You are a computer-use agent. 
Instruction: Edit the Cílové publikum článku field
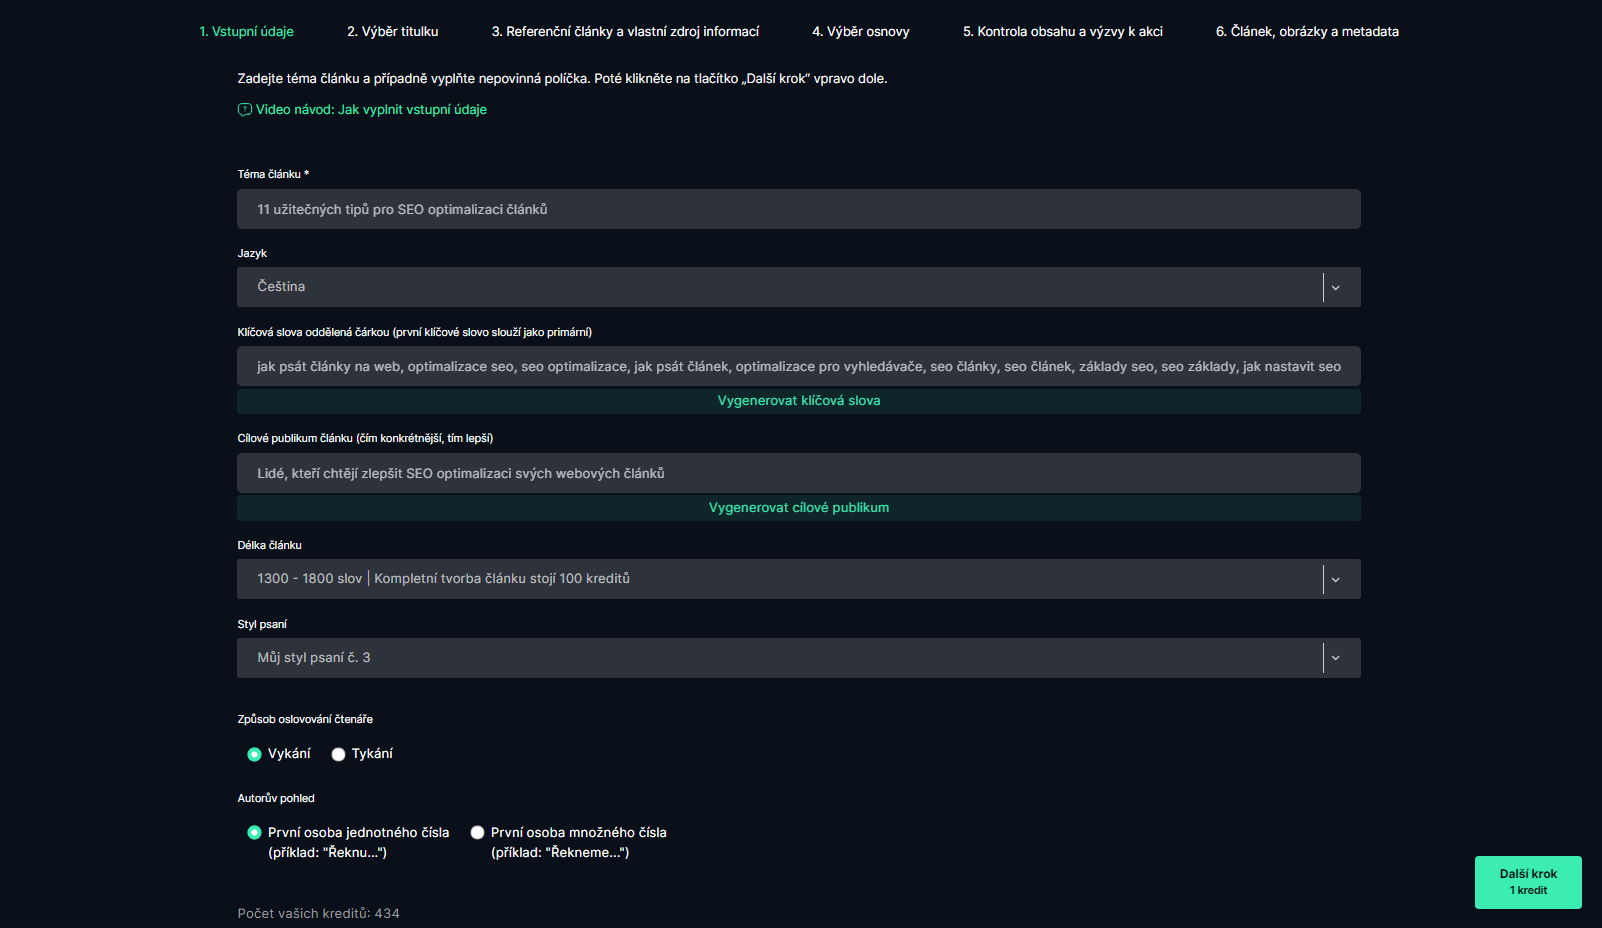(799, 473)
